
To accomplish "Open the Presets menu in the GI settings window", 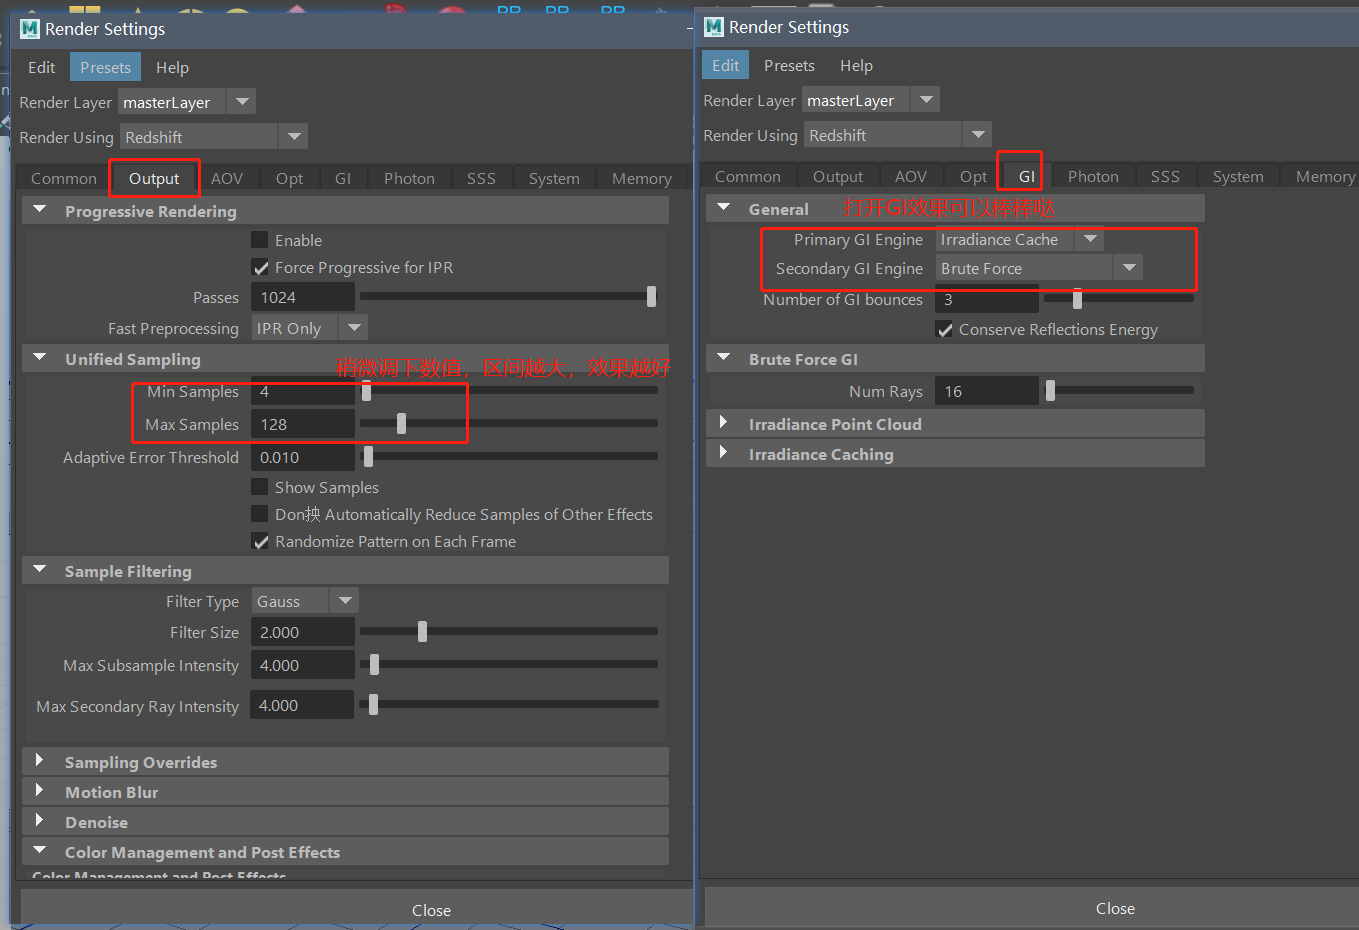I will tap(789, 65).
